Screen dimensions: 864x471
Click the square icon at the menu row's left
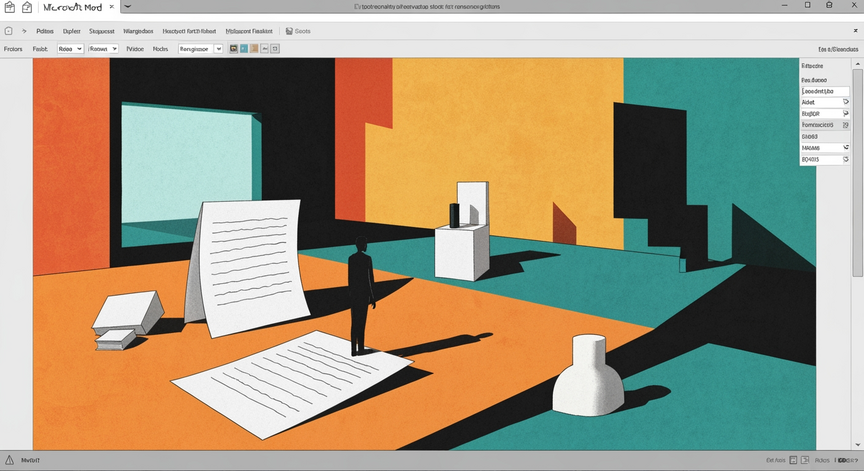(8, 31)
